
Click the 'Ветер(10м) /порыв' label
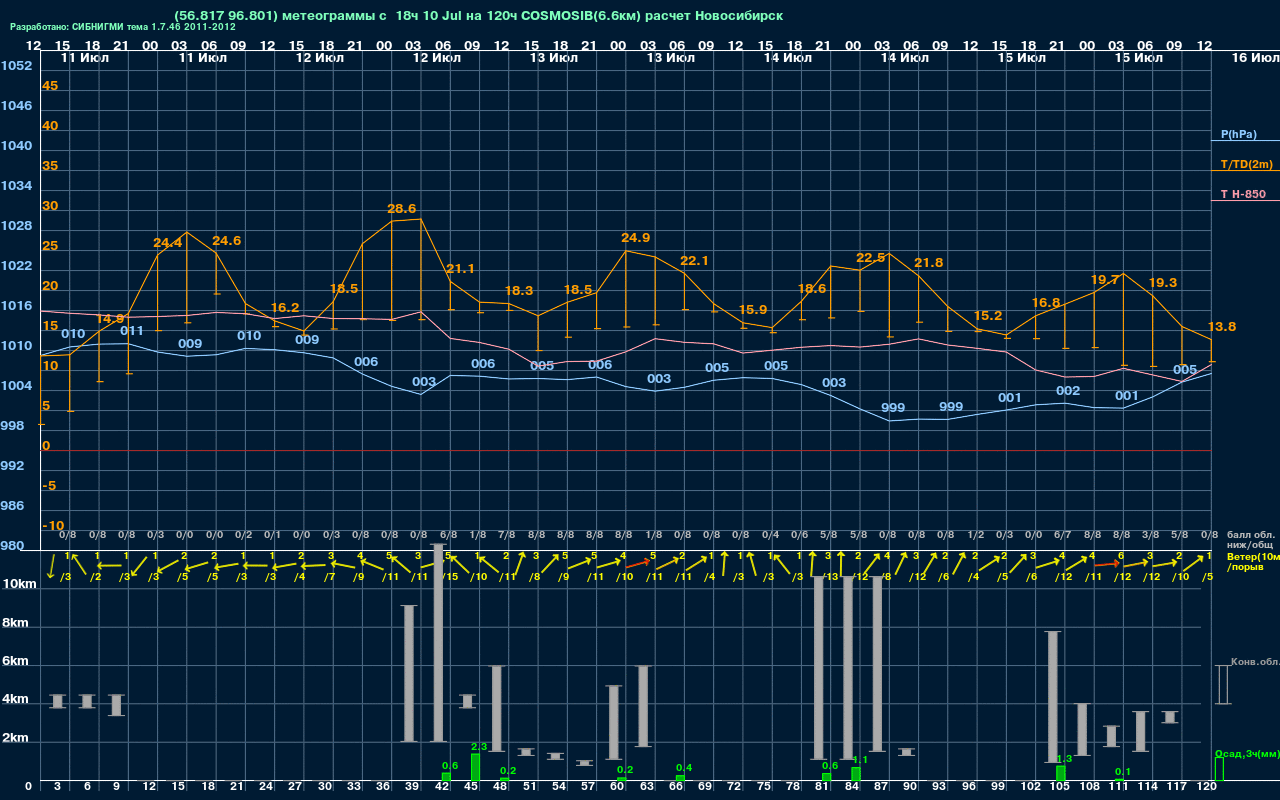point(1253,561)
